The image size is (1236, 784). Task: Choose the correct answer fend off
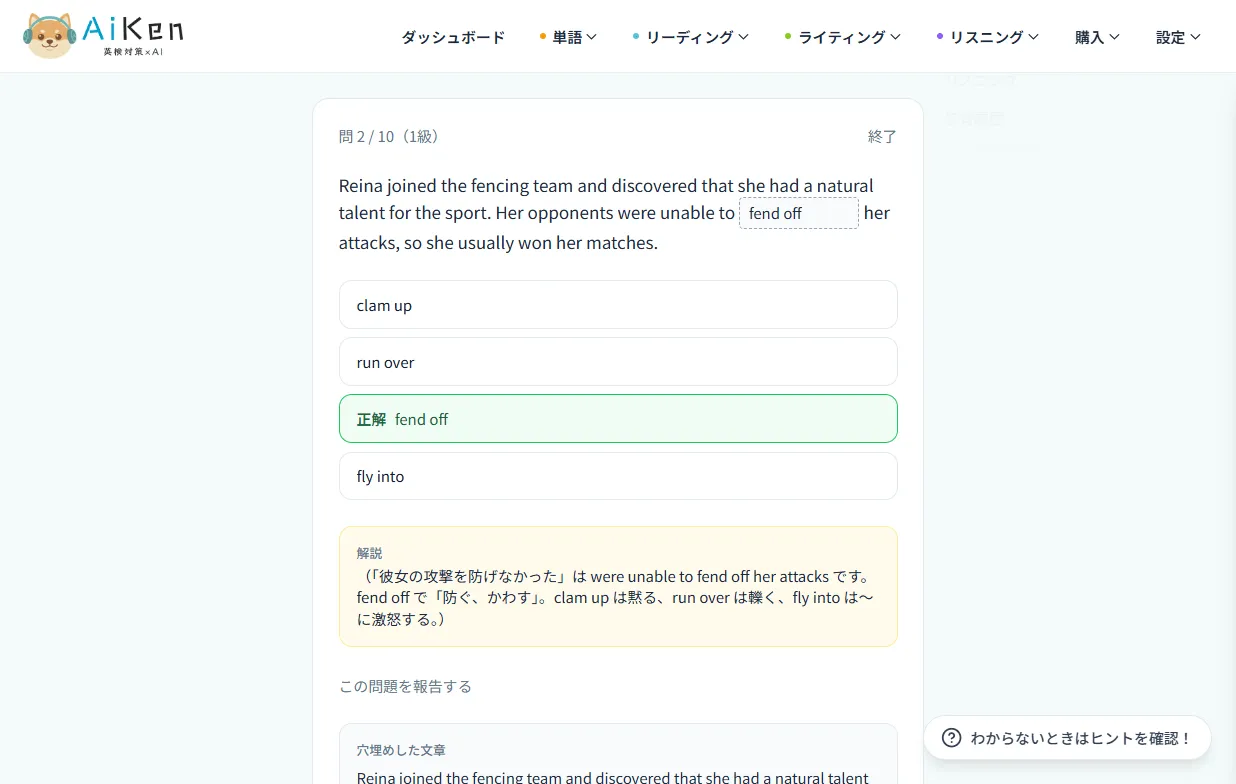(618, 419)
